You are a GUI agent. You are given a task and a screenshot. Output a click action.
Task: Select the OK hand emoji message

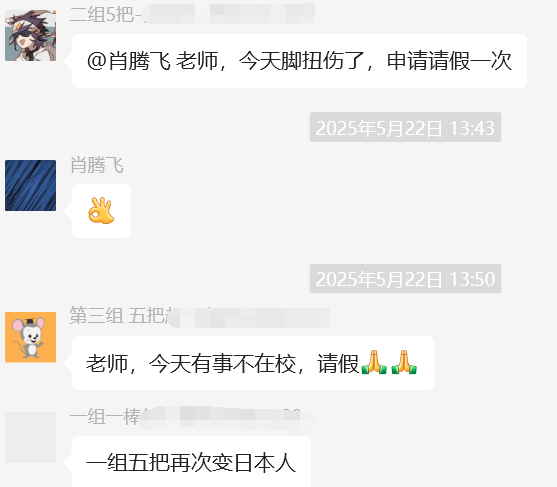coord(101,211)
